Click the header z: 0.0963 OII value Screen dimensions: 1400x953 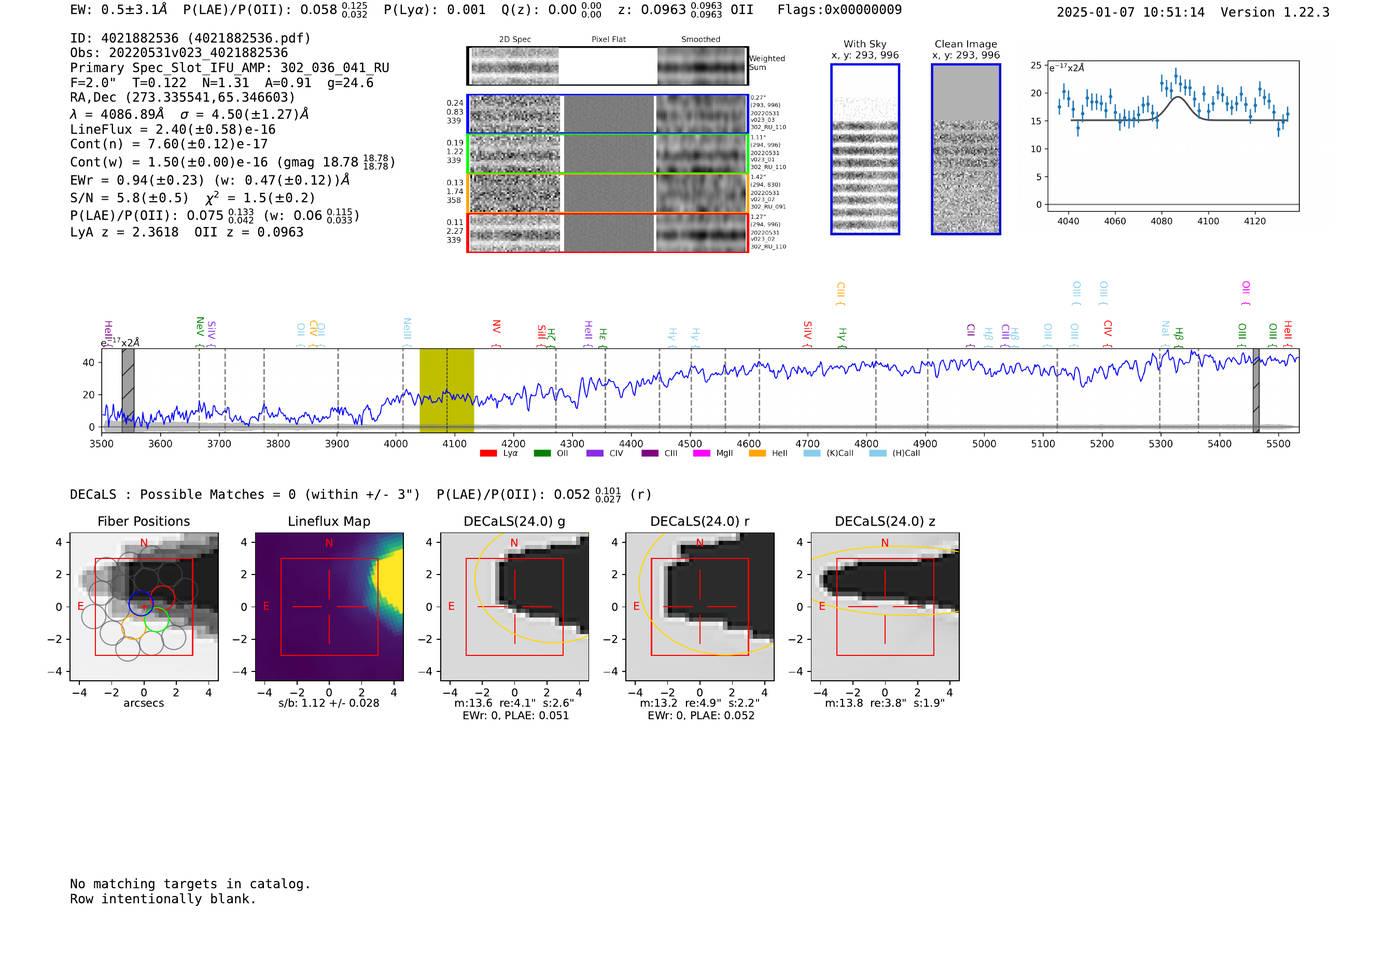[x=686, y=10]
